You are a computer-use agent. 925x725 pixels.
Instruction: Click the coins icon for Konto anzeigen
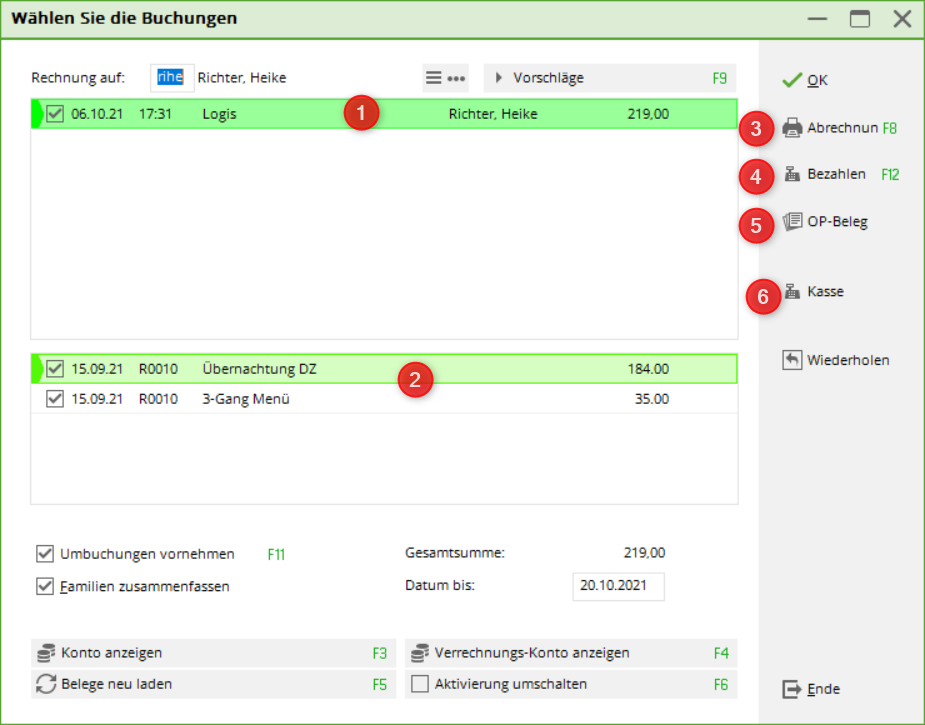tap(46, 653)
